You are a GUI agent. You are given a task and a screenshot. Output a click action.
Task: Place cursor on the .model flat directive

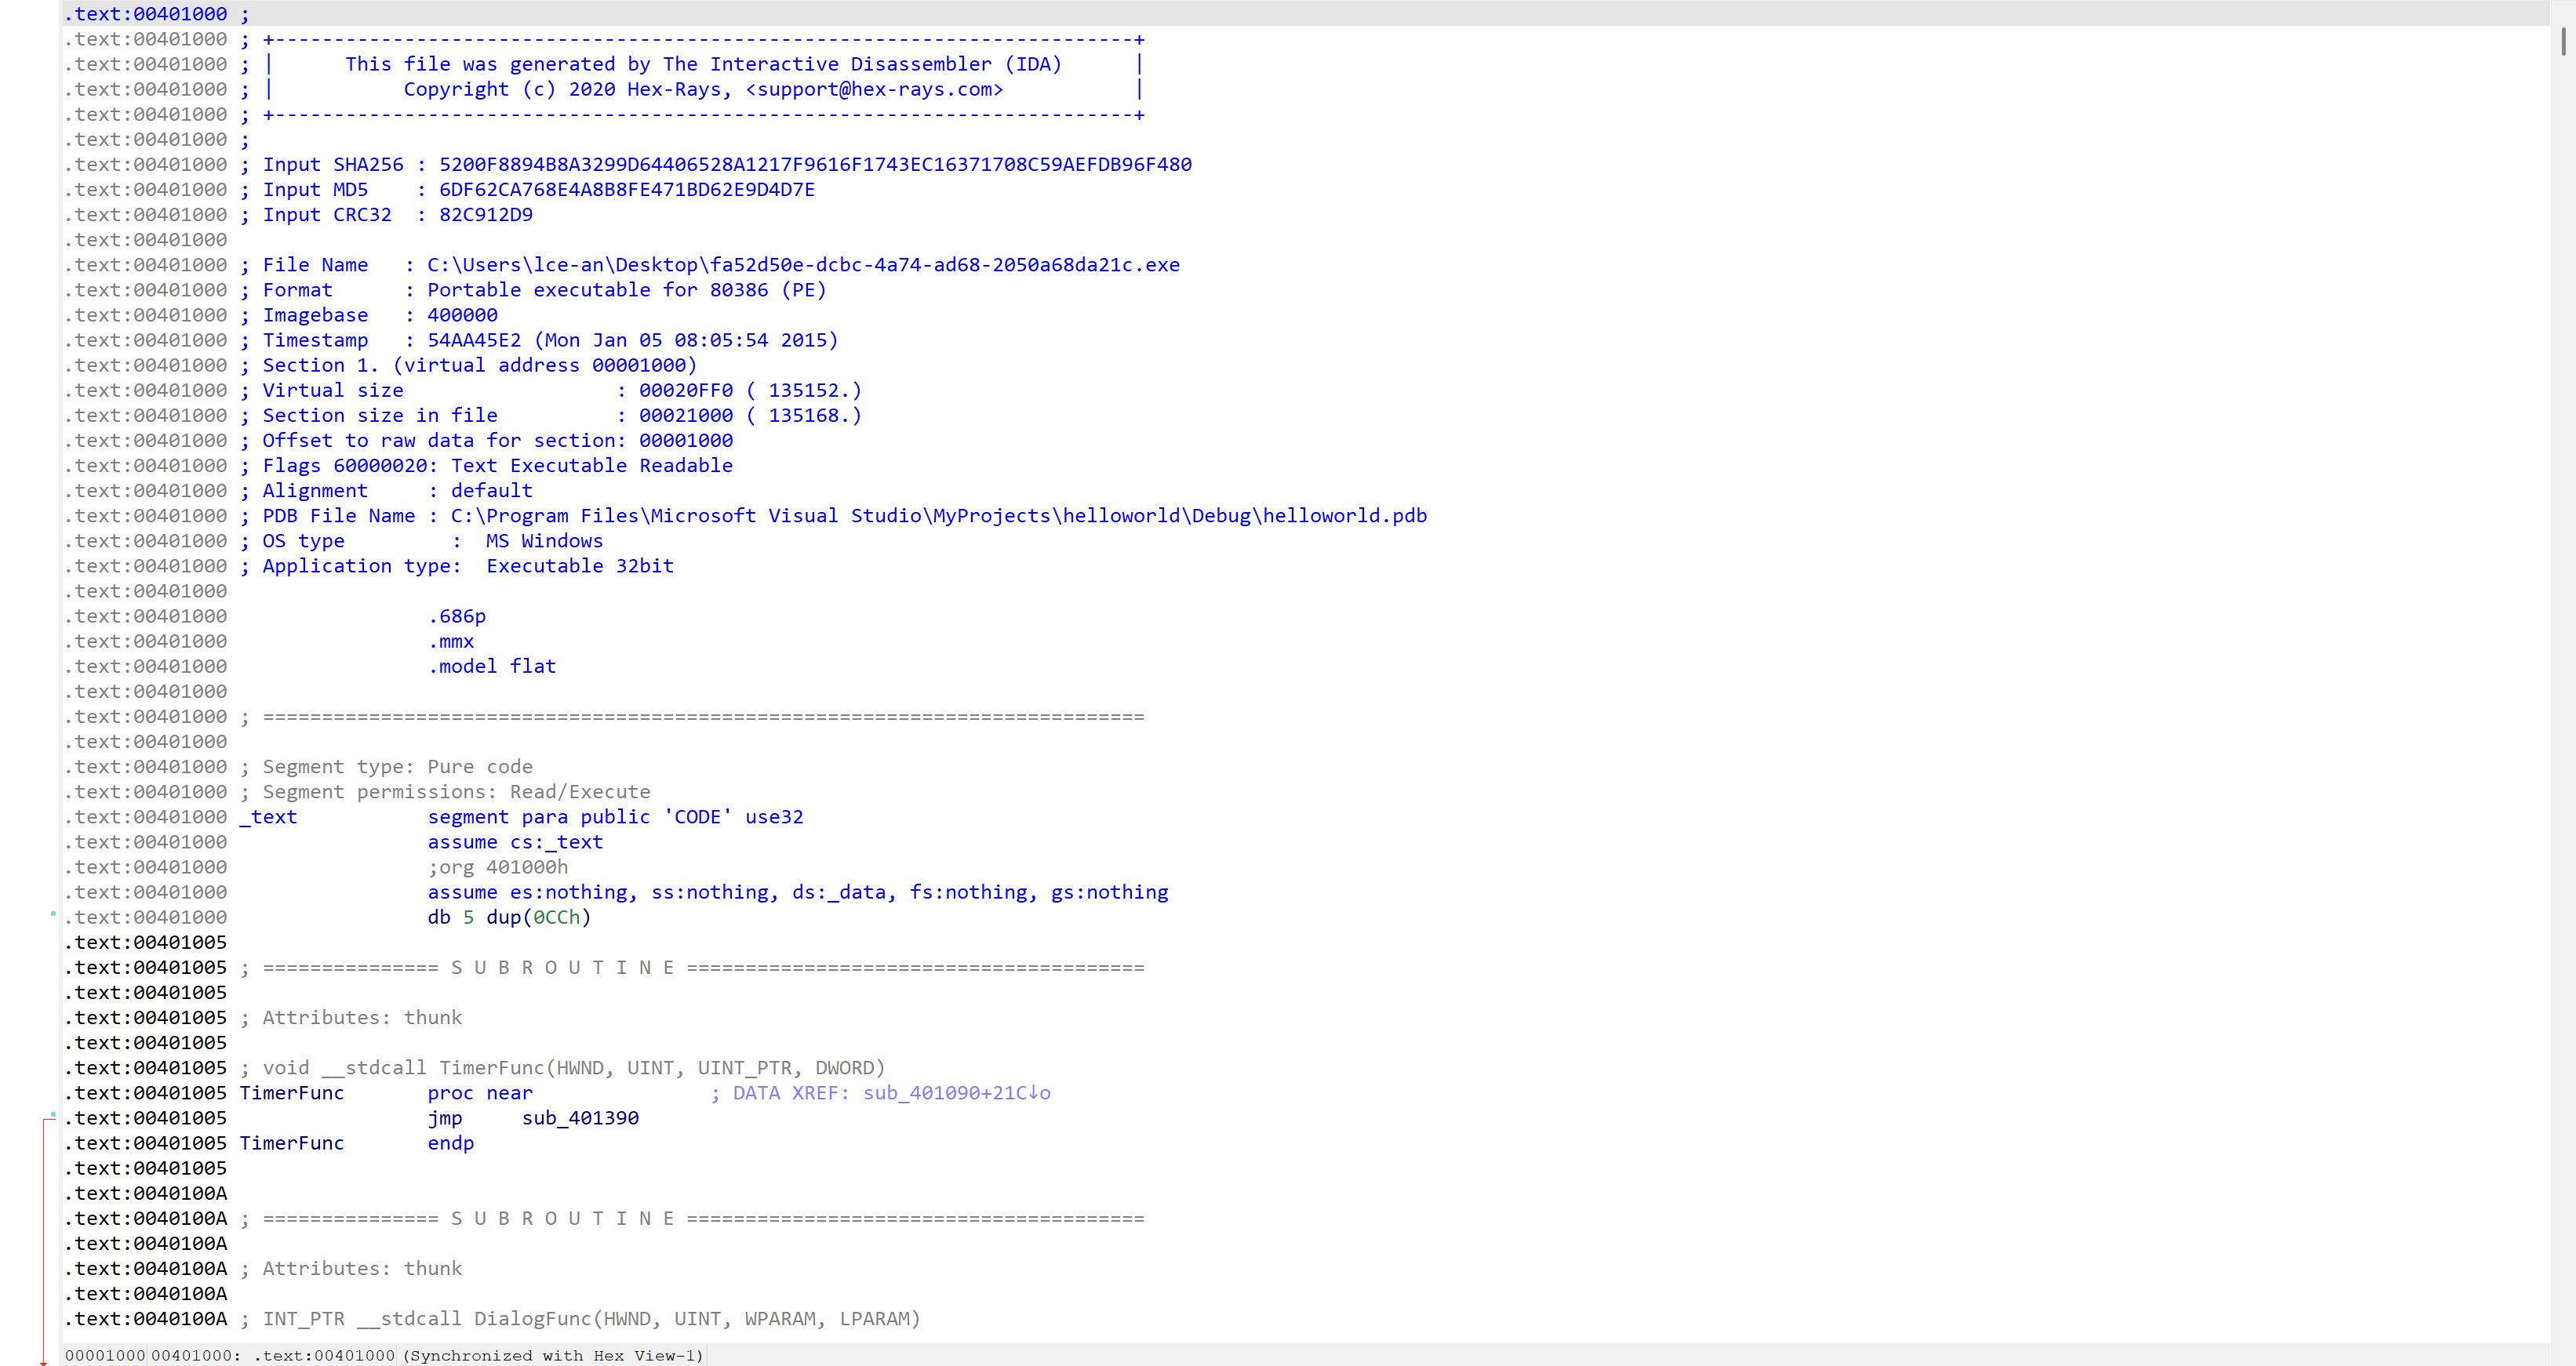click(x=492, y=666)
